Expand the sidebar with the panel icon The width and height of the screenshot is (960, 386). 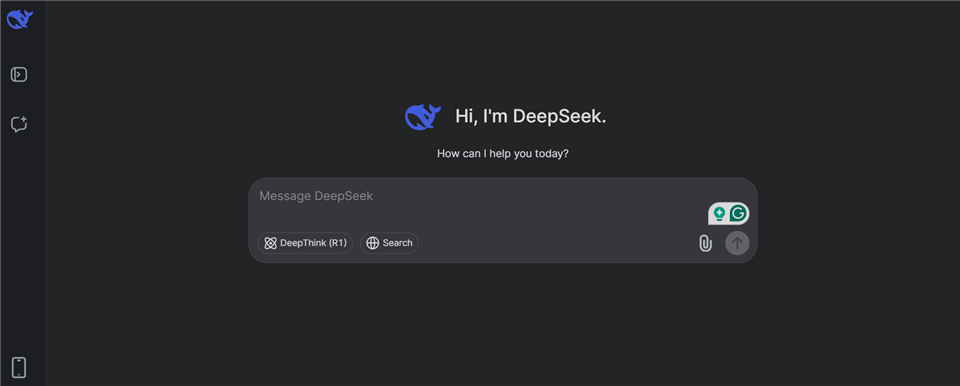[19, 75]
